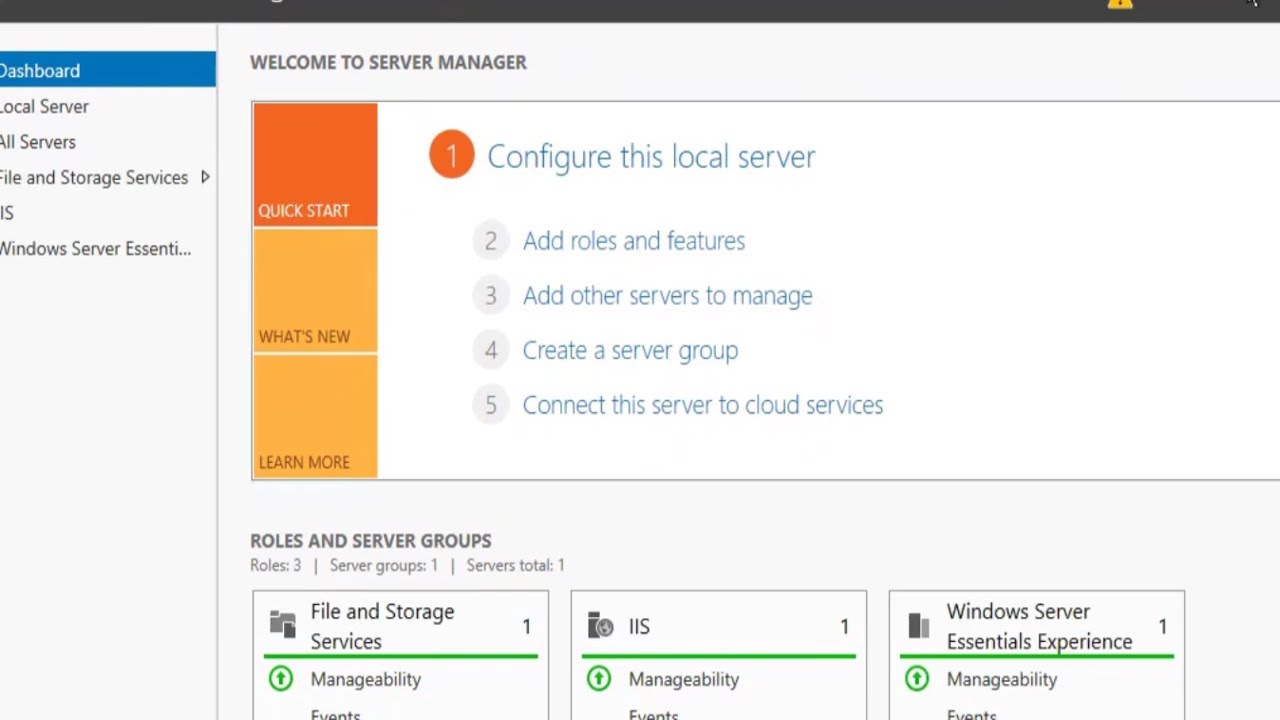Open Windows Server Essentials Experience tile title

click(1039, 626)
